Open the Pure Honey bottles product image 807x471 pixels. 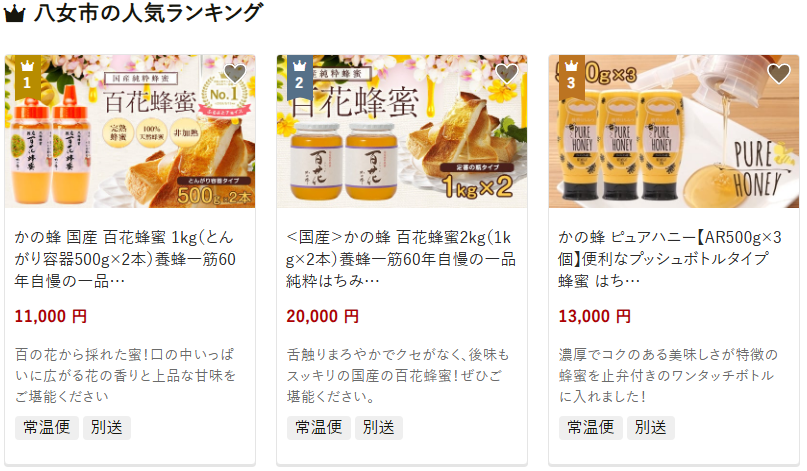coord(674,131)
